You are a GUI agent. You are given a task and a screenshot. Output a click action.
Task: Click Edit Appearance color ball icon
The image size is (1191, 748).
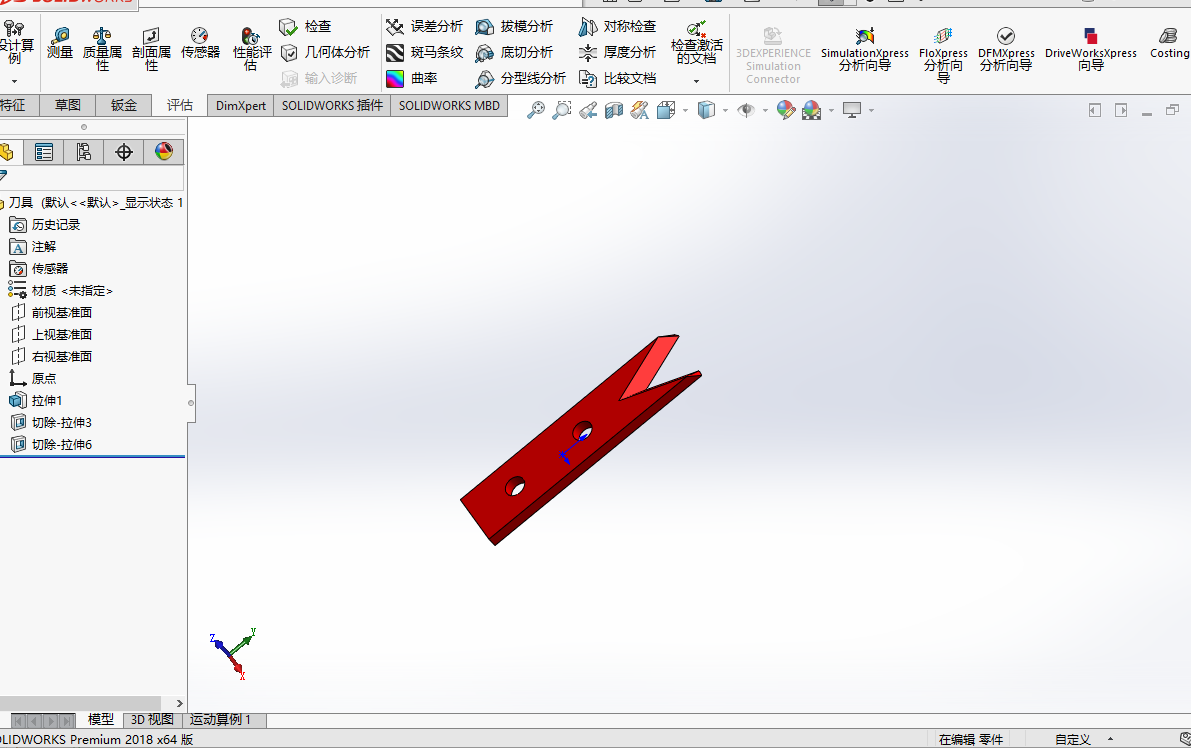786,111
